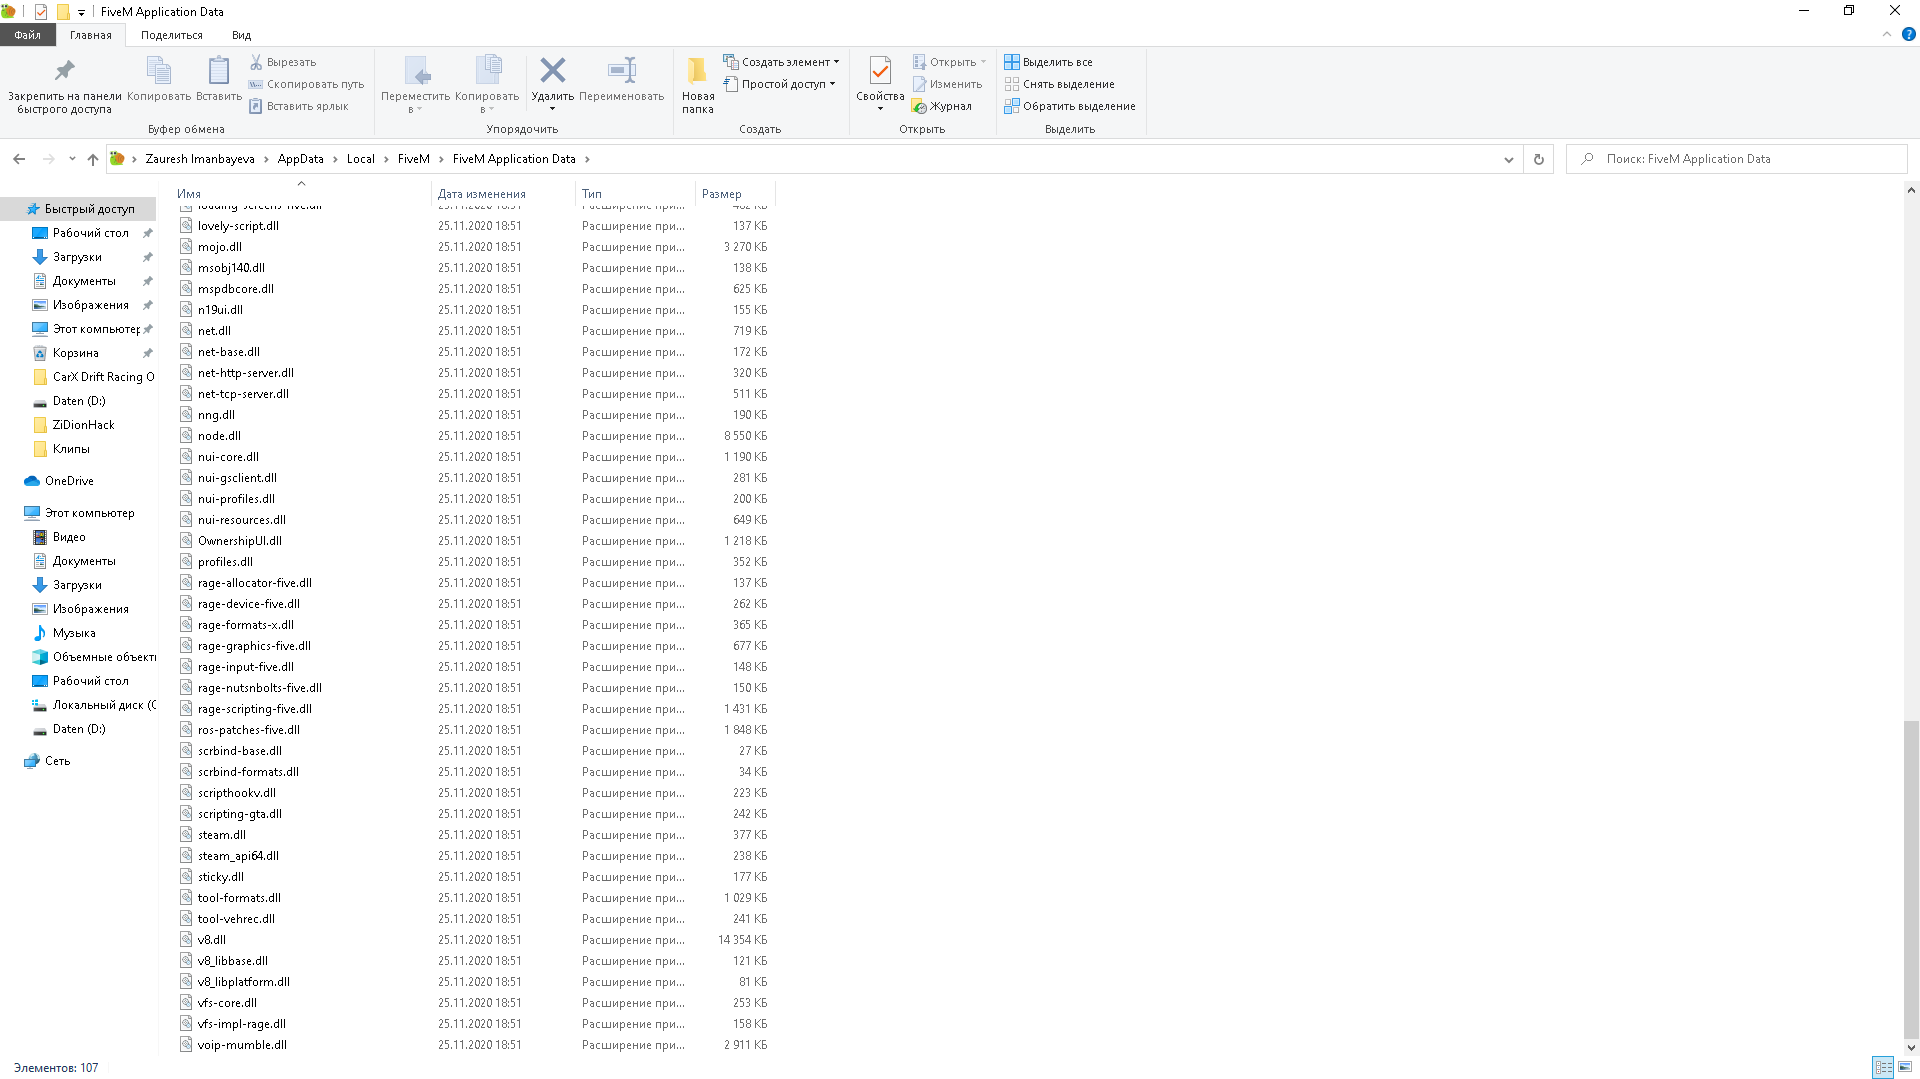Go up one folder level arrow
1920x1079 pixels.
tap(93, 159)
